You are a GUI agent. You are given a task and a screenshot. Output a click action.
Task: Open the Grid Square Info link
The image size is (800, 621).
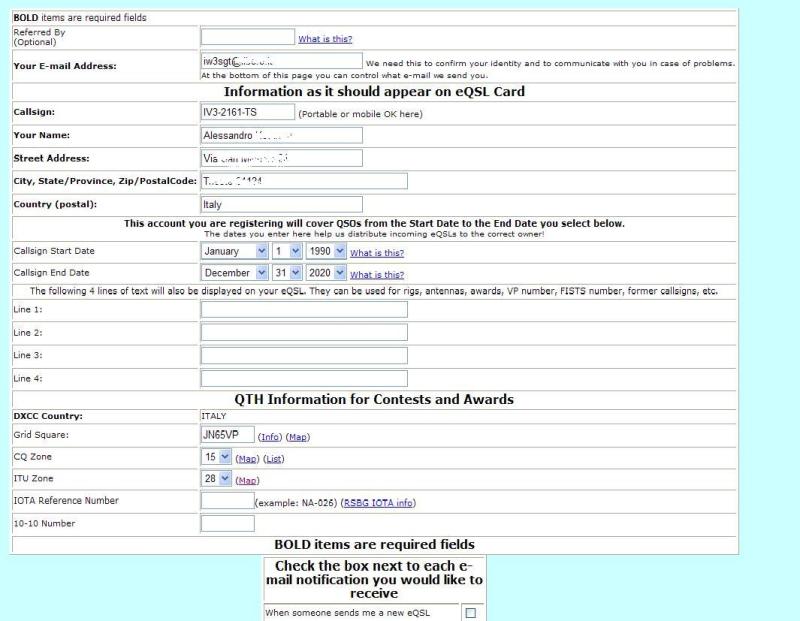coord(270,437)
